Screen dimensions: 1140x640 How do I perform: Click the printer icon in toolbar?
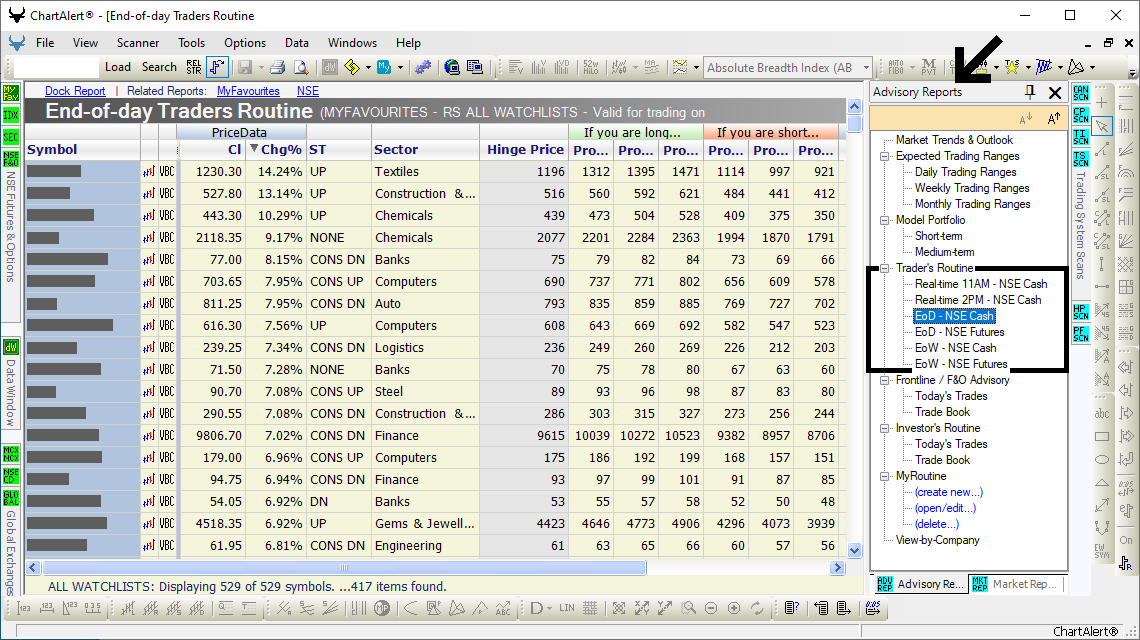277,68
